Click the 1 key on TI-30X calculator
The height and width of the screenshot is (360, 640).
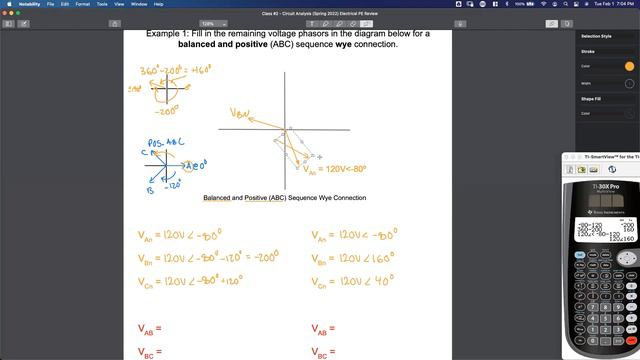point(593,330)
